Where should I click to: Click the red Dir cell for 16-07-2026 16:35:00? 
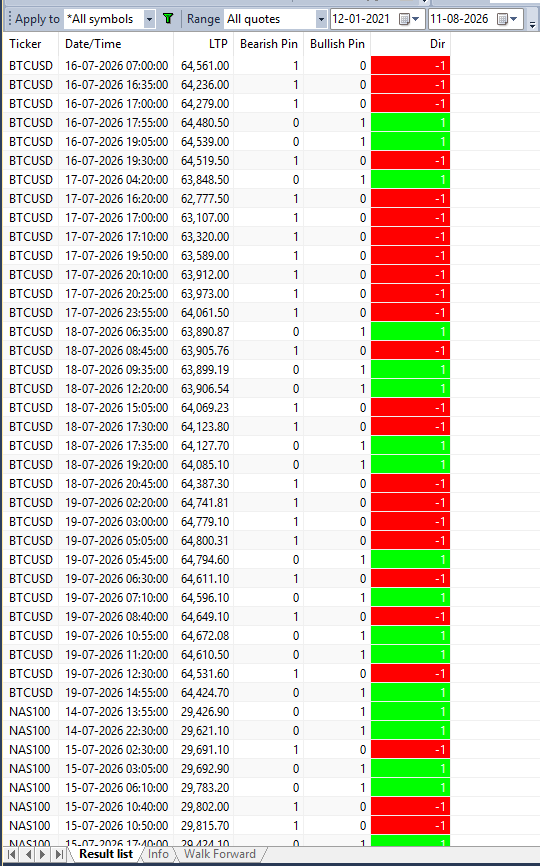[410, 85]
